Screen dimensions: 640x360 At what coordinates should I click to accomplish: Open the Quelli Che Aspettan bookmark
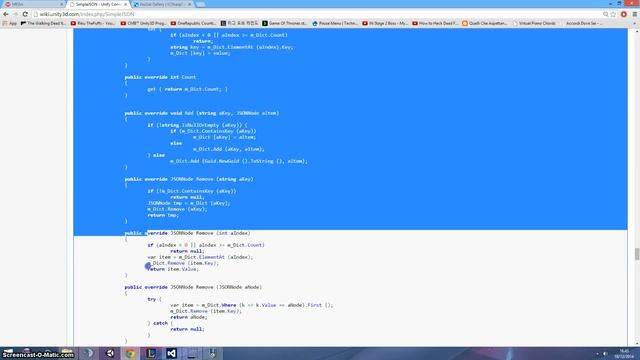coord(485,23)
